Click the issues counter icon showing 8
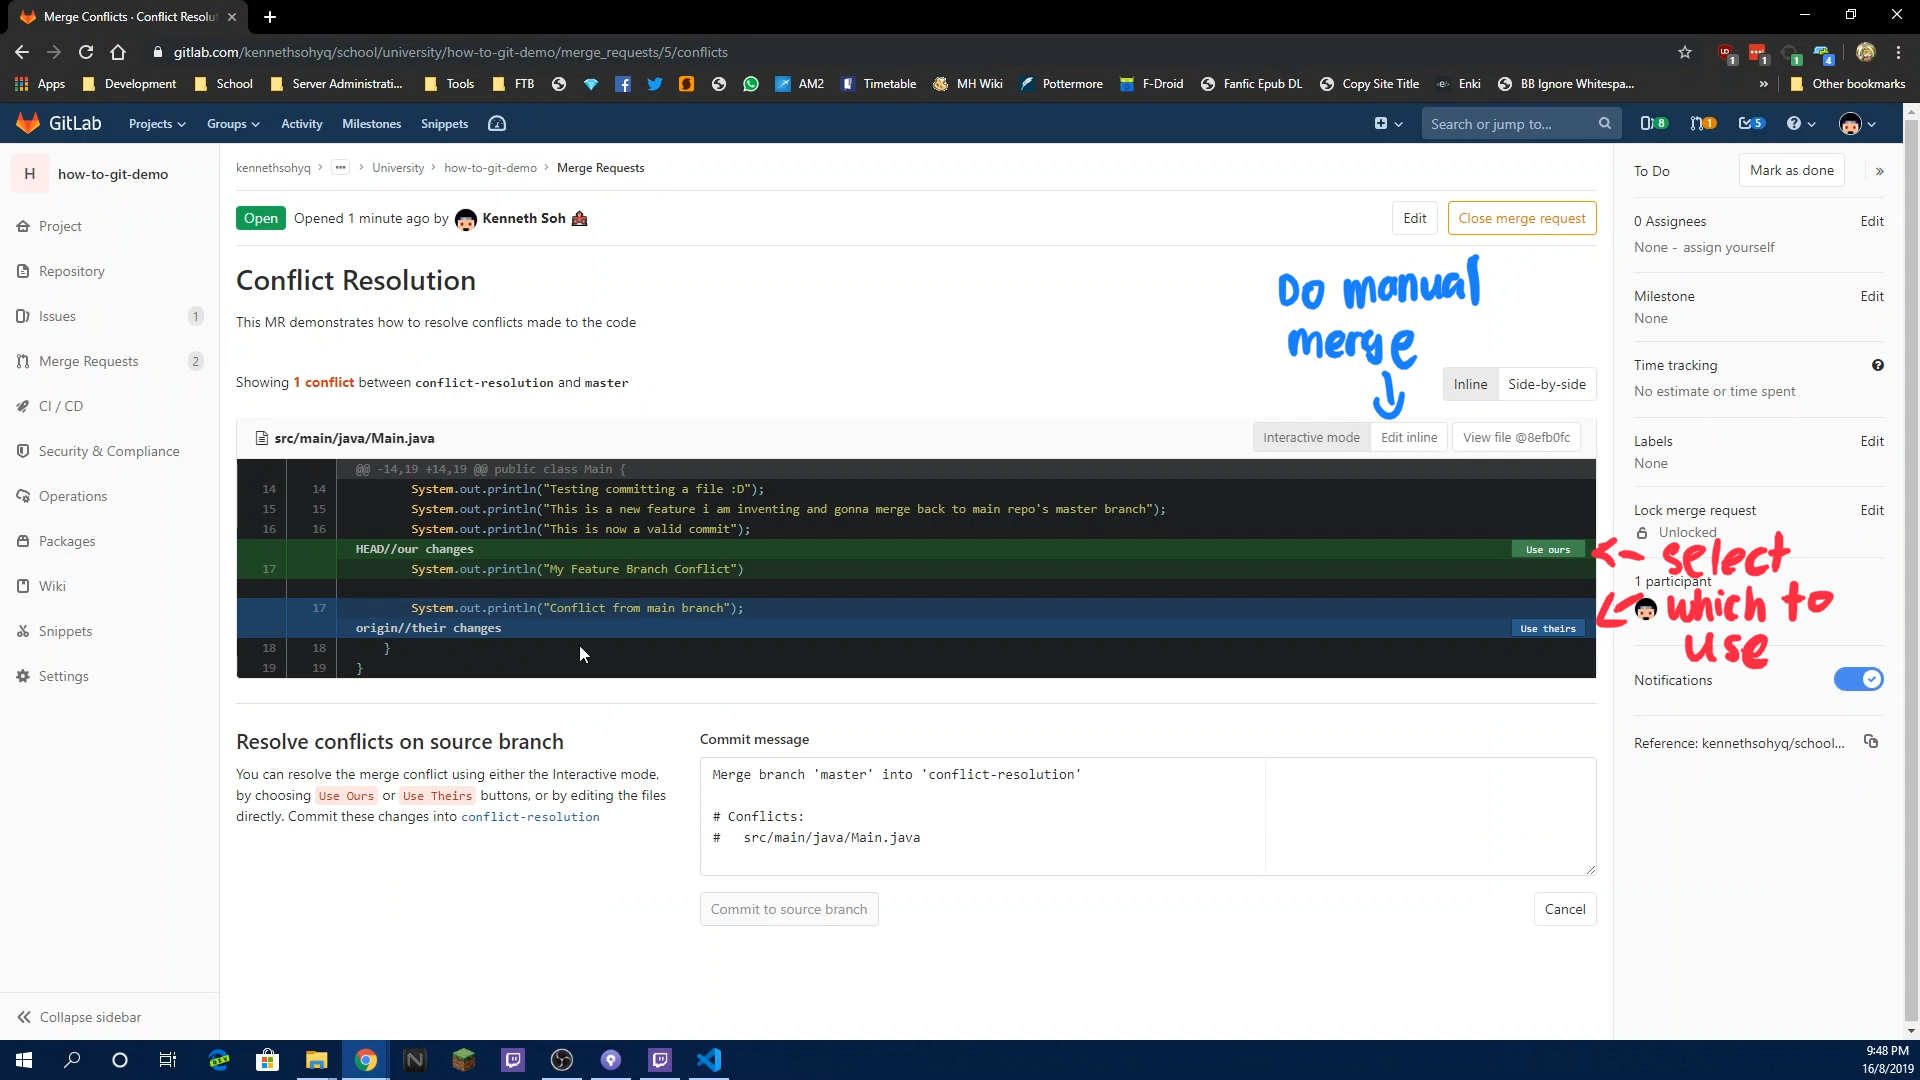 [x=1654, y=123]
